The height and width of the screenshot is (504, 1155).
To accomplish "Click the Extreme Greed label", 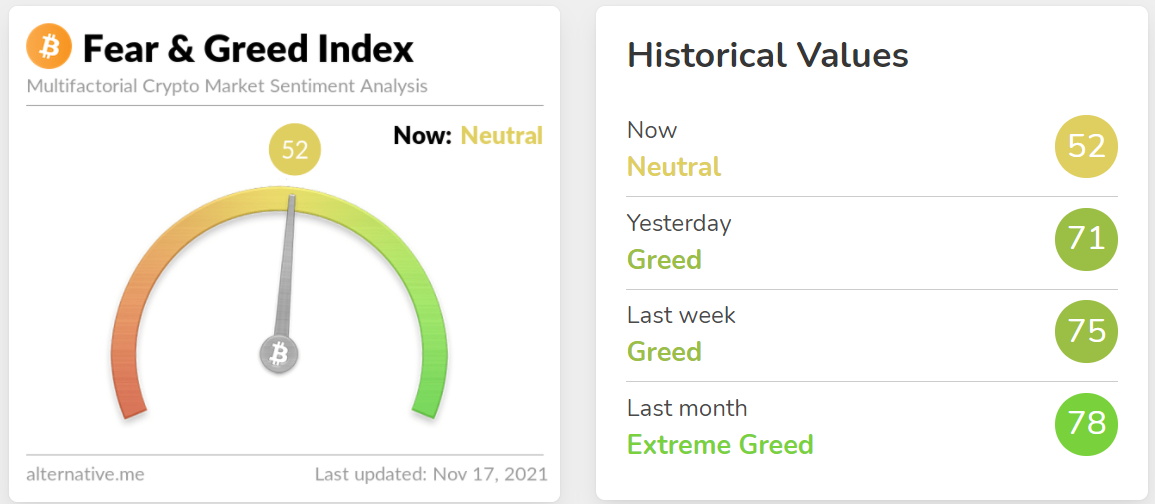I will [x=720, y=444].
